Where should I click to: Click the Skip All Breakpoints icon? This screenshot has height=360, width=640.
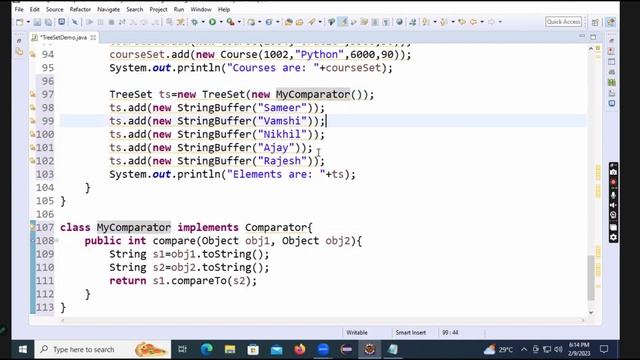75,22
